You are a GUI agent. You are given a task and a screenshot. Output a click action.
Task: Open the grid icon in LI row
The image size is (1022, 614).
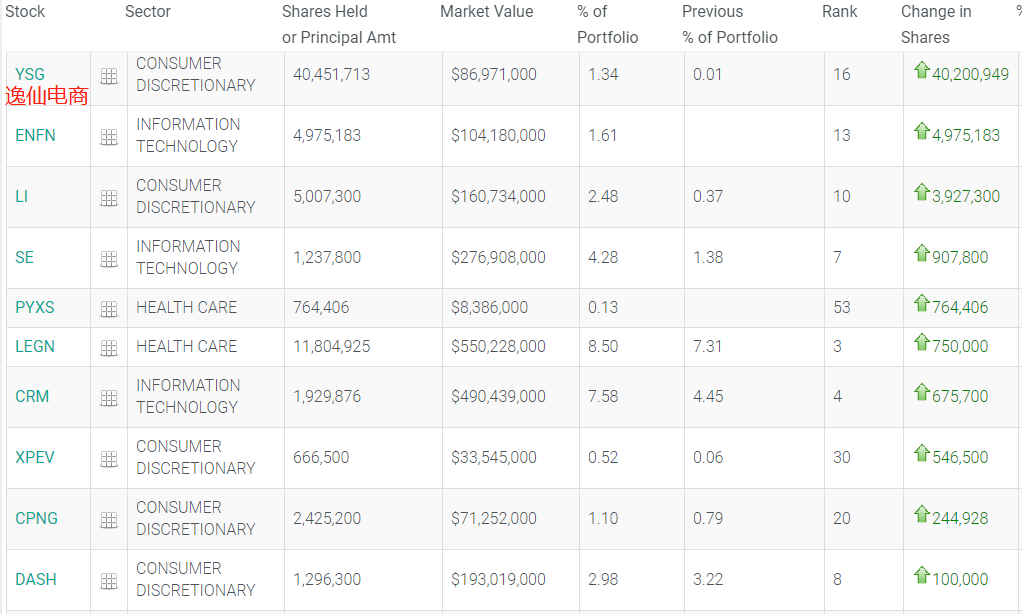point(109,198)
